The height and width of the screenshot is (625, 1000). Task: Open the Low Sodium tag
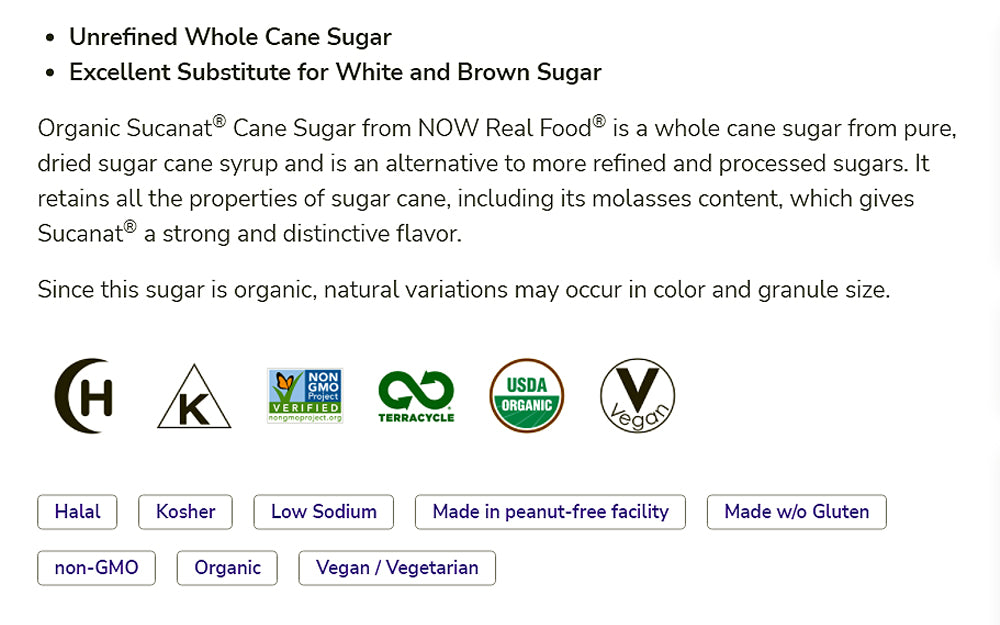tap(323, 512)
